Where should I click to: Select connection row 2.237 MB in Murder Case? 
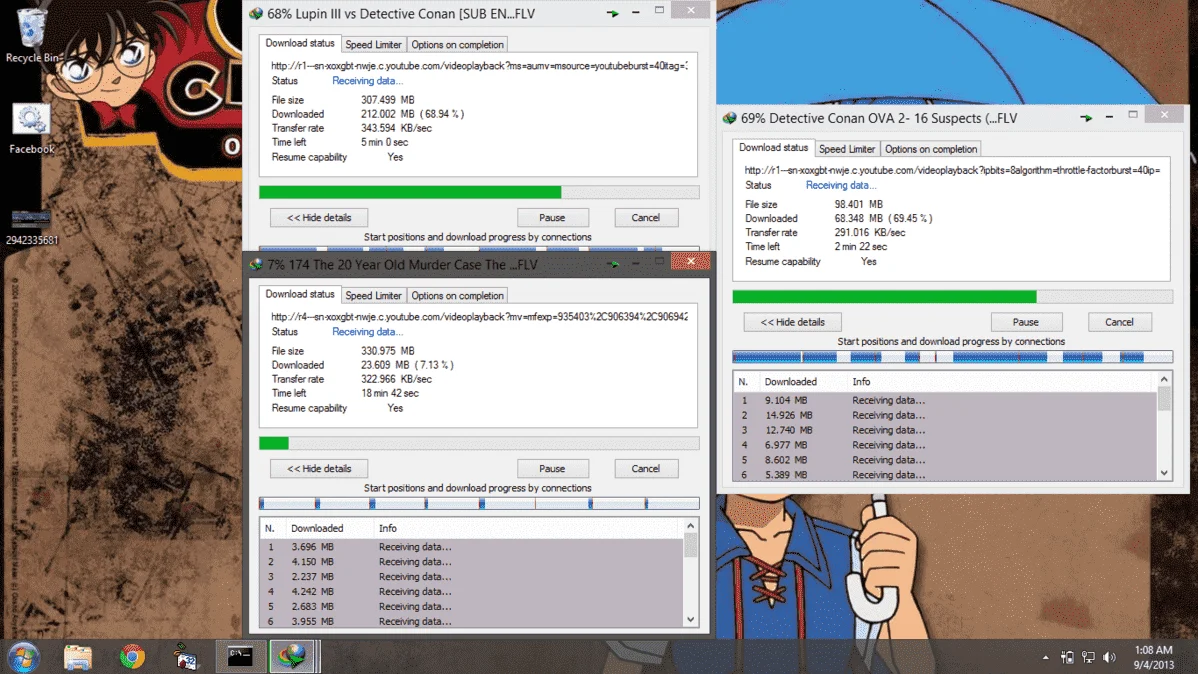[x=471, y=577]
